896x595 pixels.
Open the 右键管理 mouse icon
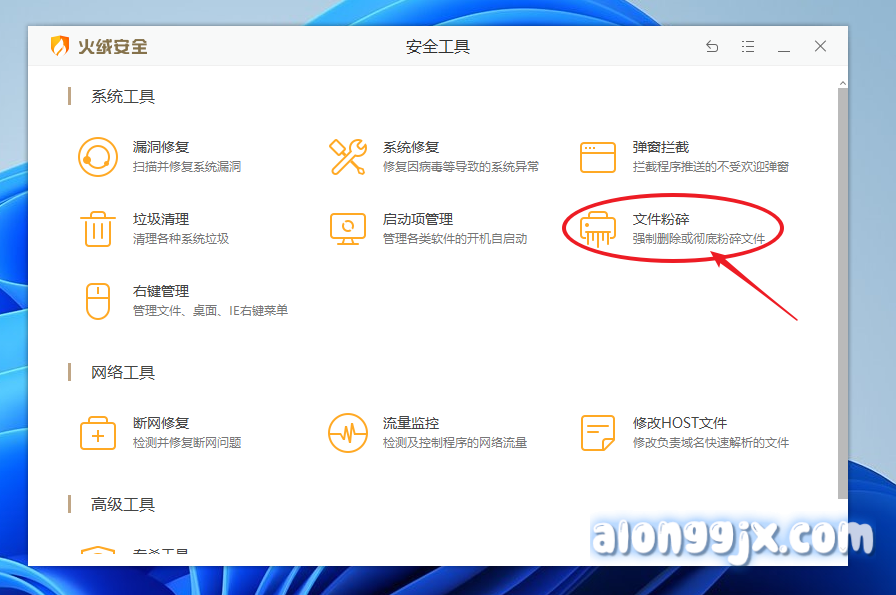98,301
